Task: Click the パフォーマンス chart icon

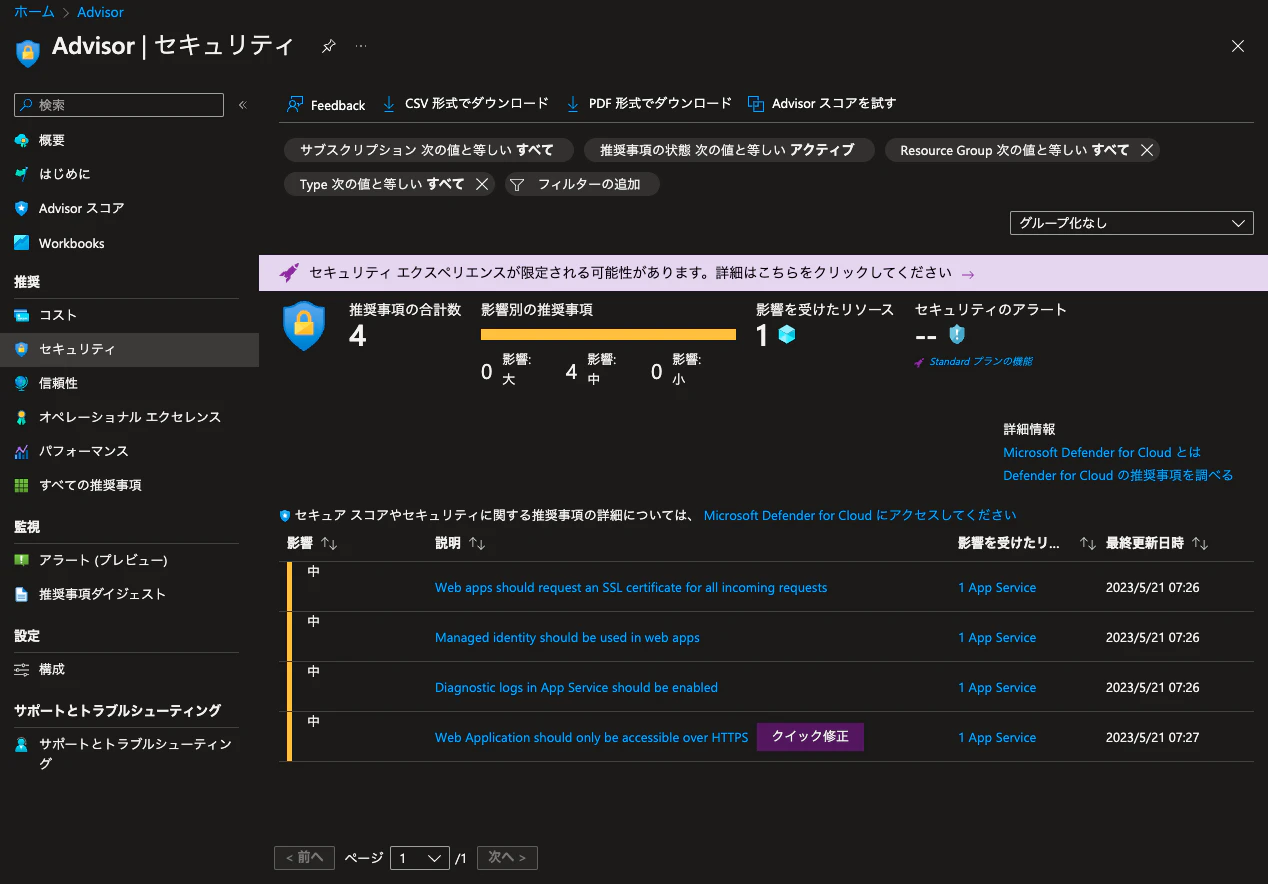Action: [x=22, y=451]
